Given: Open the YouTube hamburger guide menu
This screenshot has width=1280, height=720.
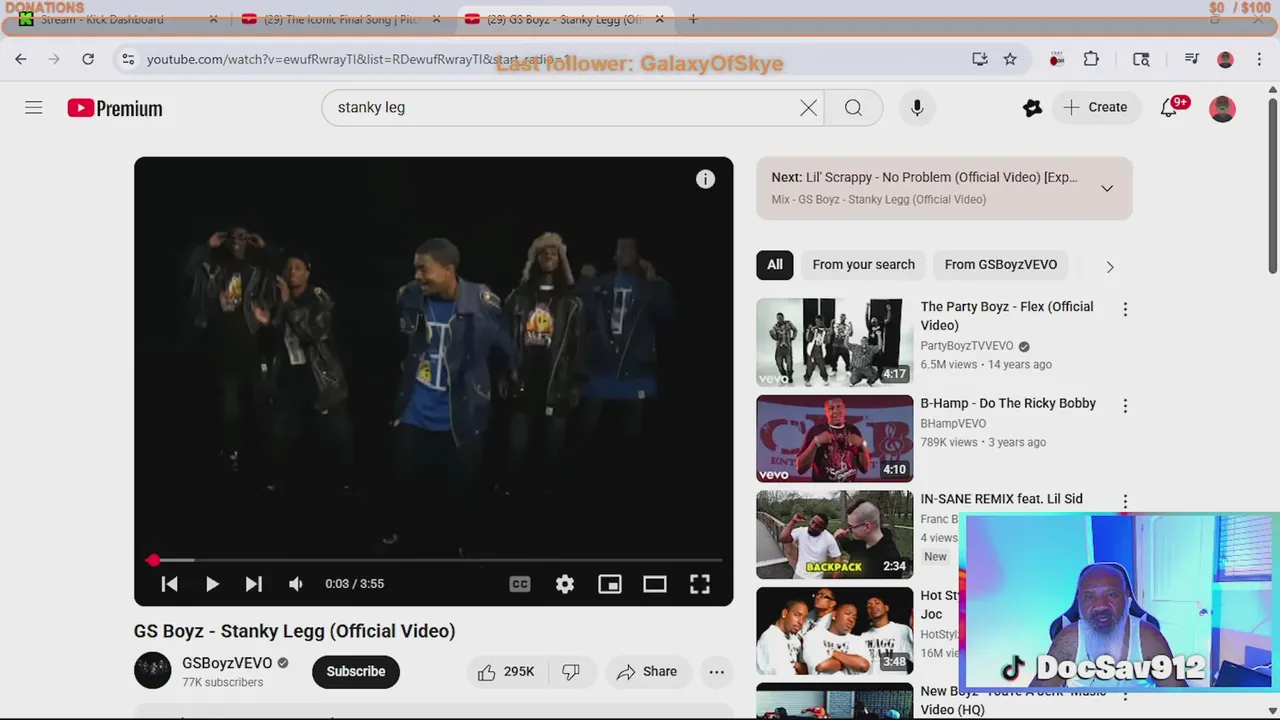Looking at the screenshot, I should coord(34,108).
